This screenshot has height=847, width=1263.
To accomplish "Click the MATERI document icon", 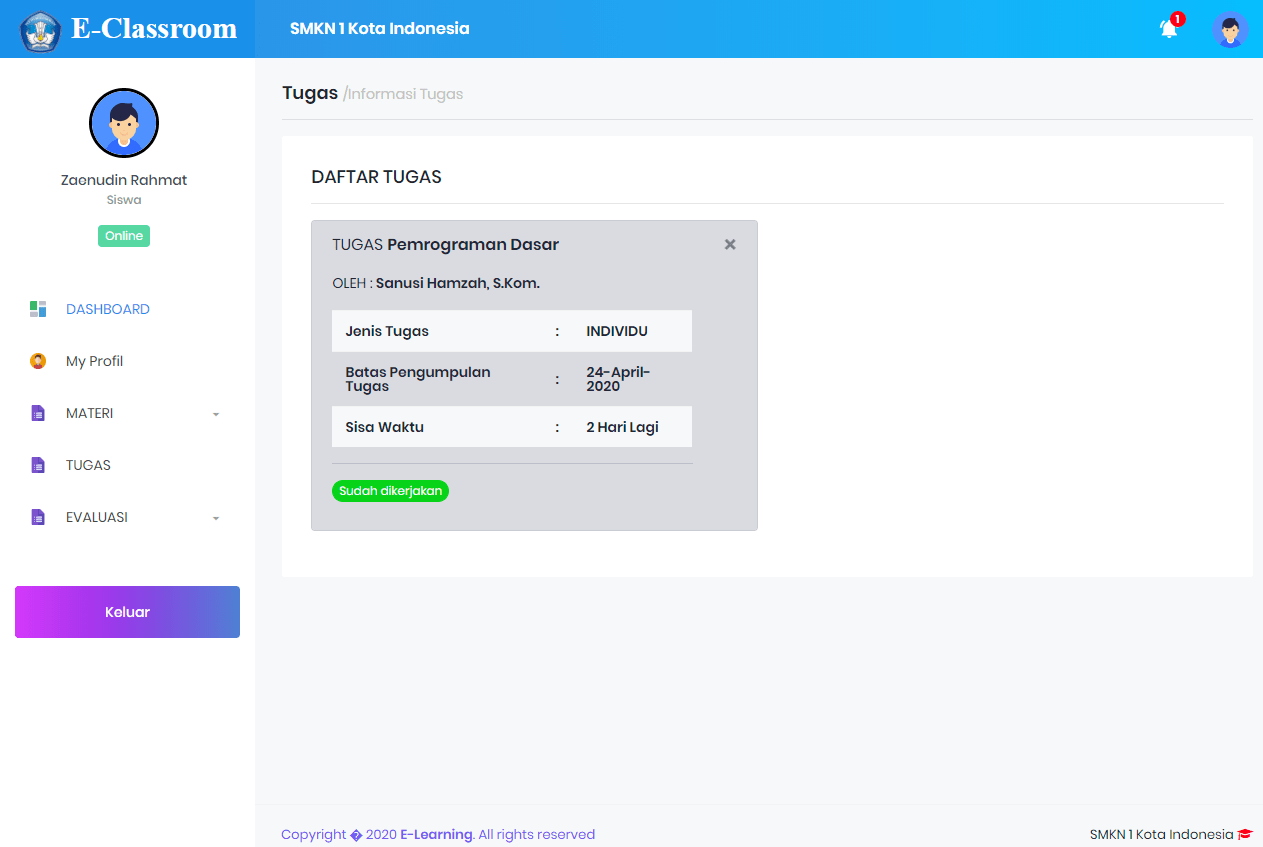I will coord(38,413).
